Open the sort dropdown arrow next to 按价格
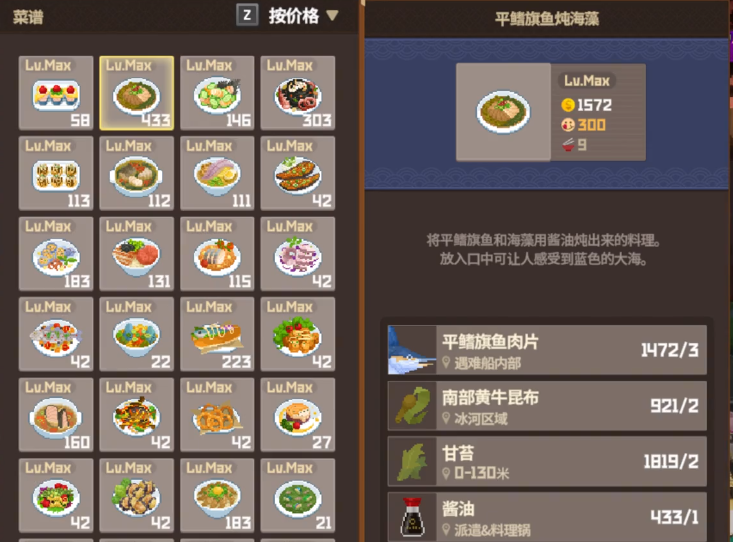The height and width of the screenshot is (542, 733). coord(332,15)
